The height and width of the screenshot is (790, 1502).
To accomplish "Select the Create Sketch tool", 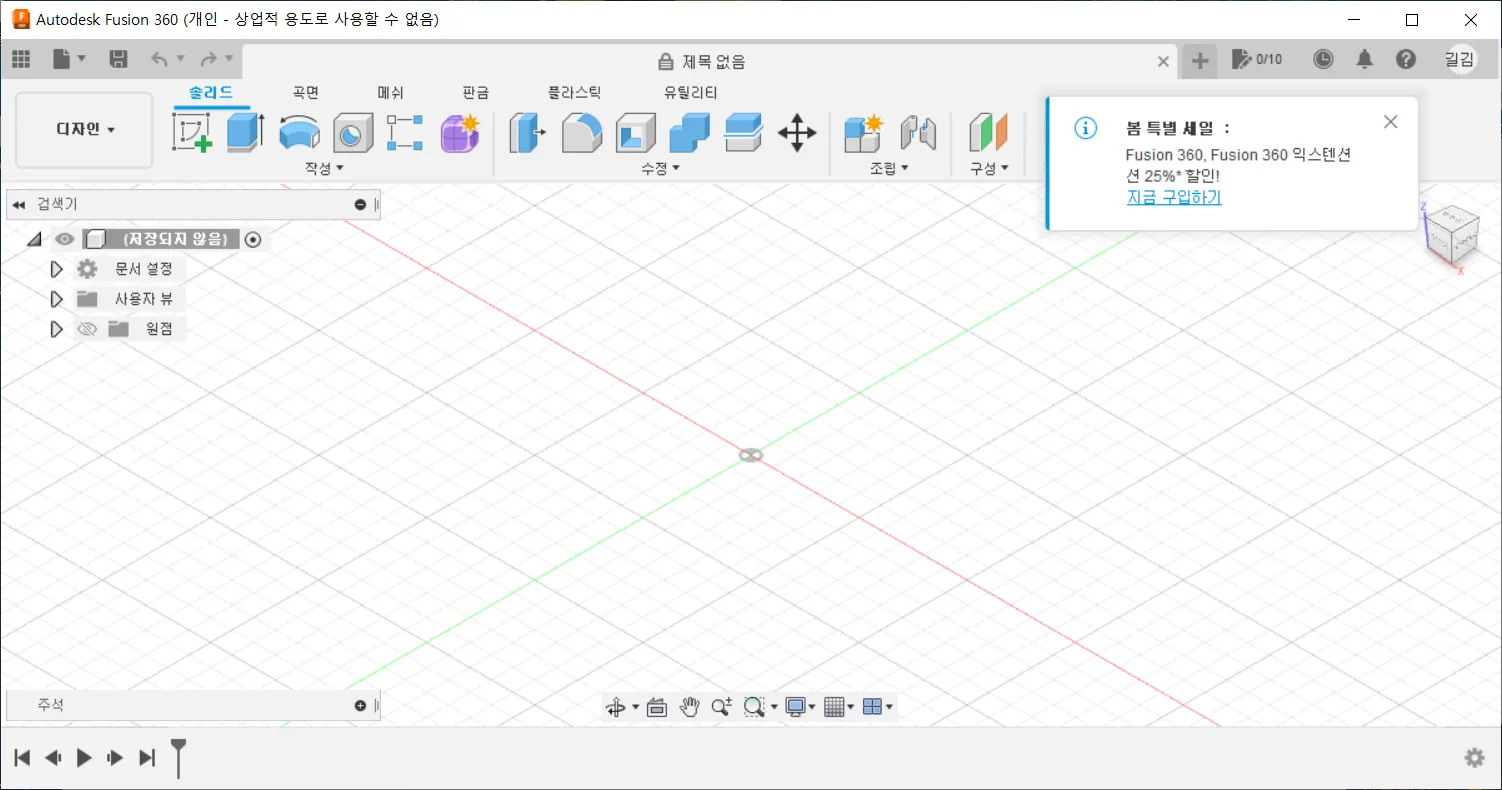I will [191, 132].
